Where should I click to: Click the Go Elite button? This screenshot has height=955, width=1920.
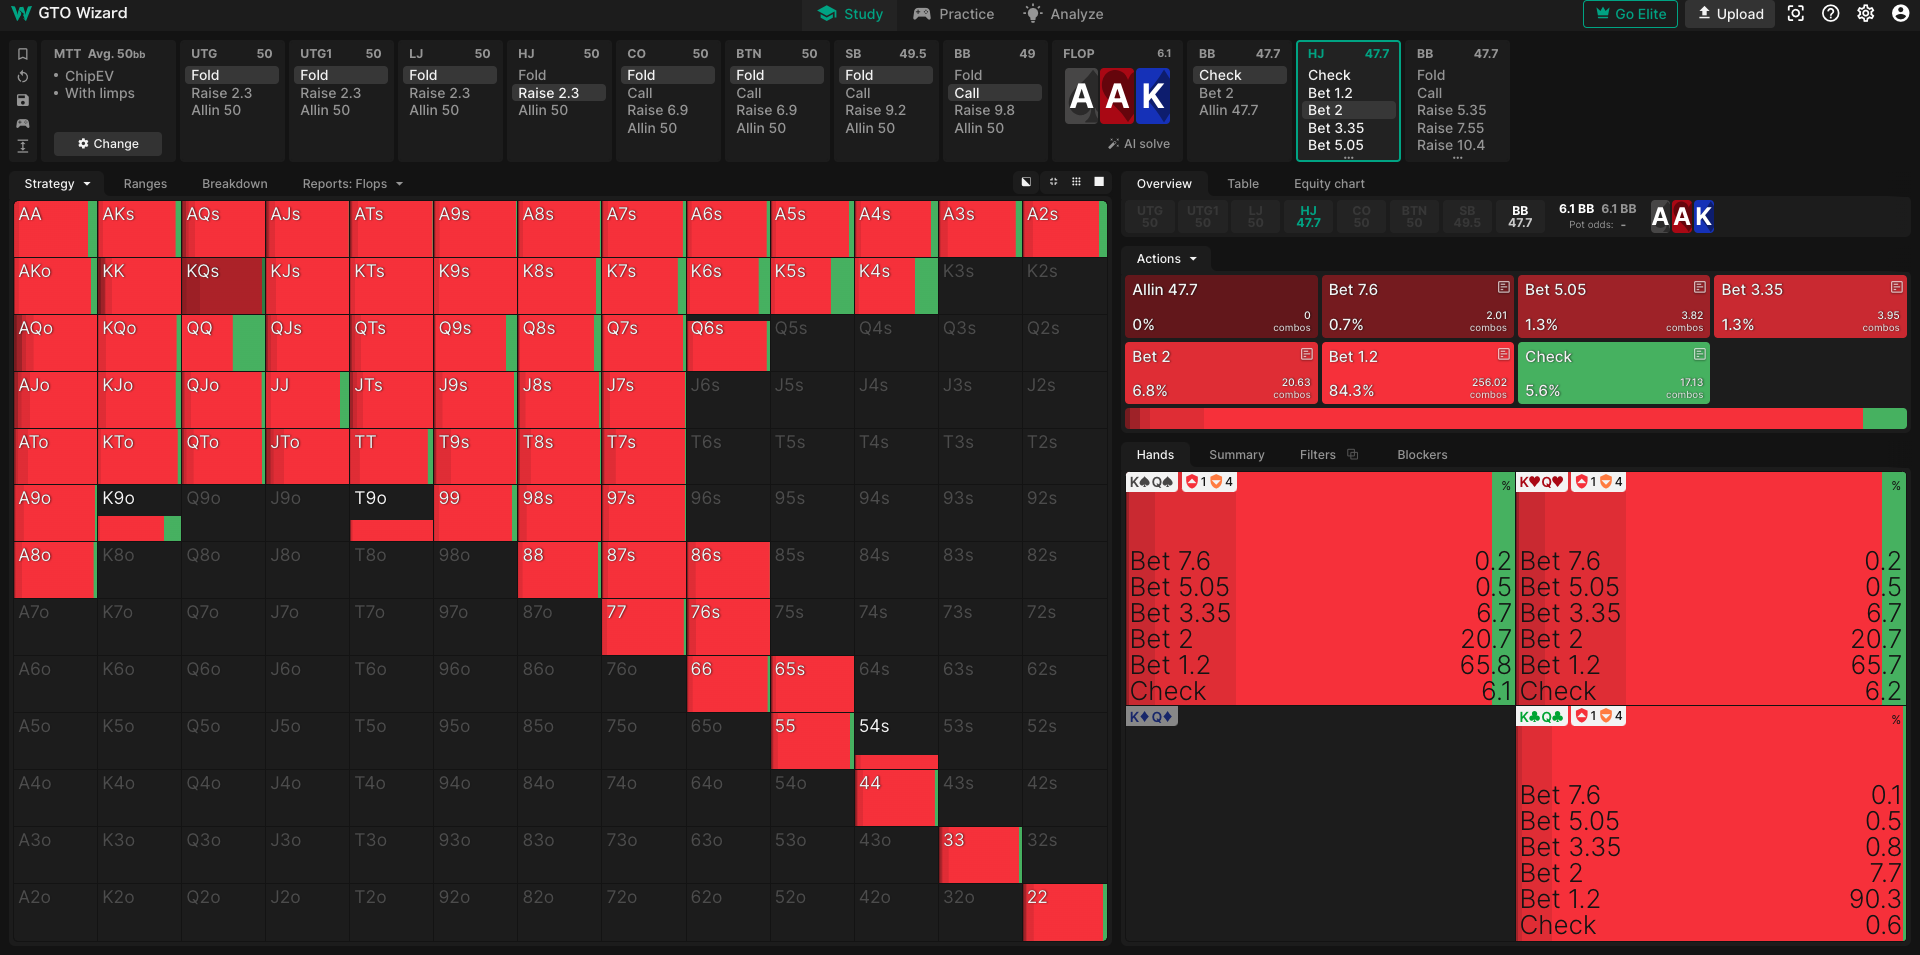[1630, 14]
